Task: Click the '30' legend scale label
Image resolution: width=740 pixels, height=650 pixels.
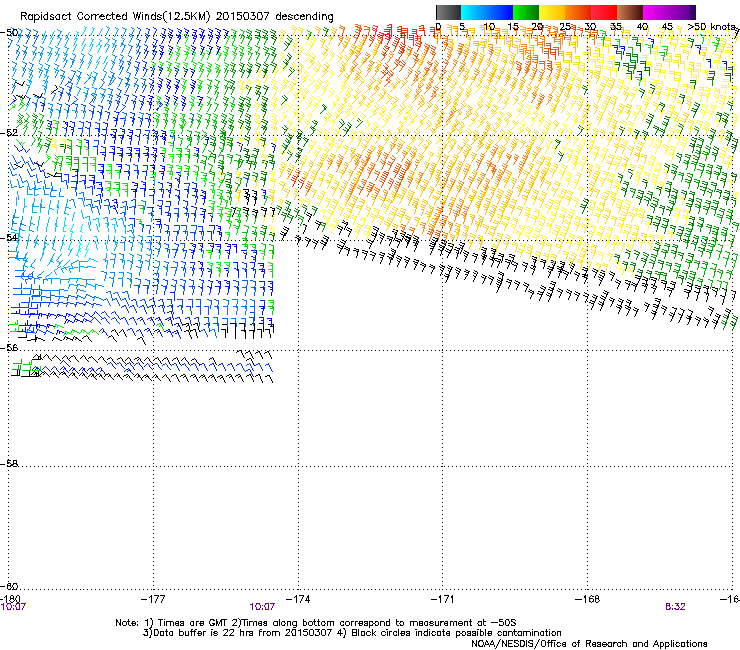Action: [x=590, y=27]
